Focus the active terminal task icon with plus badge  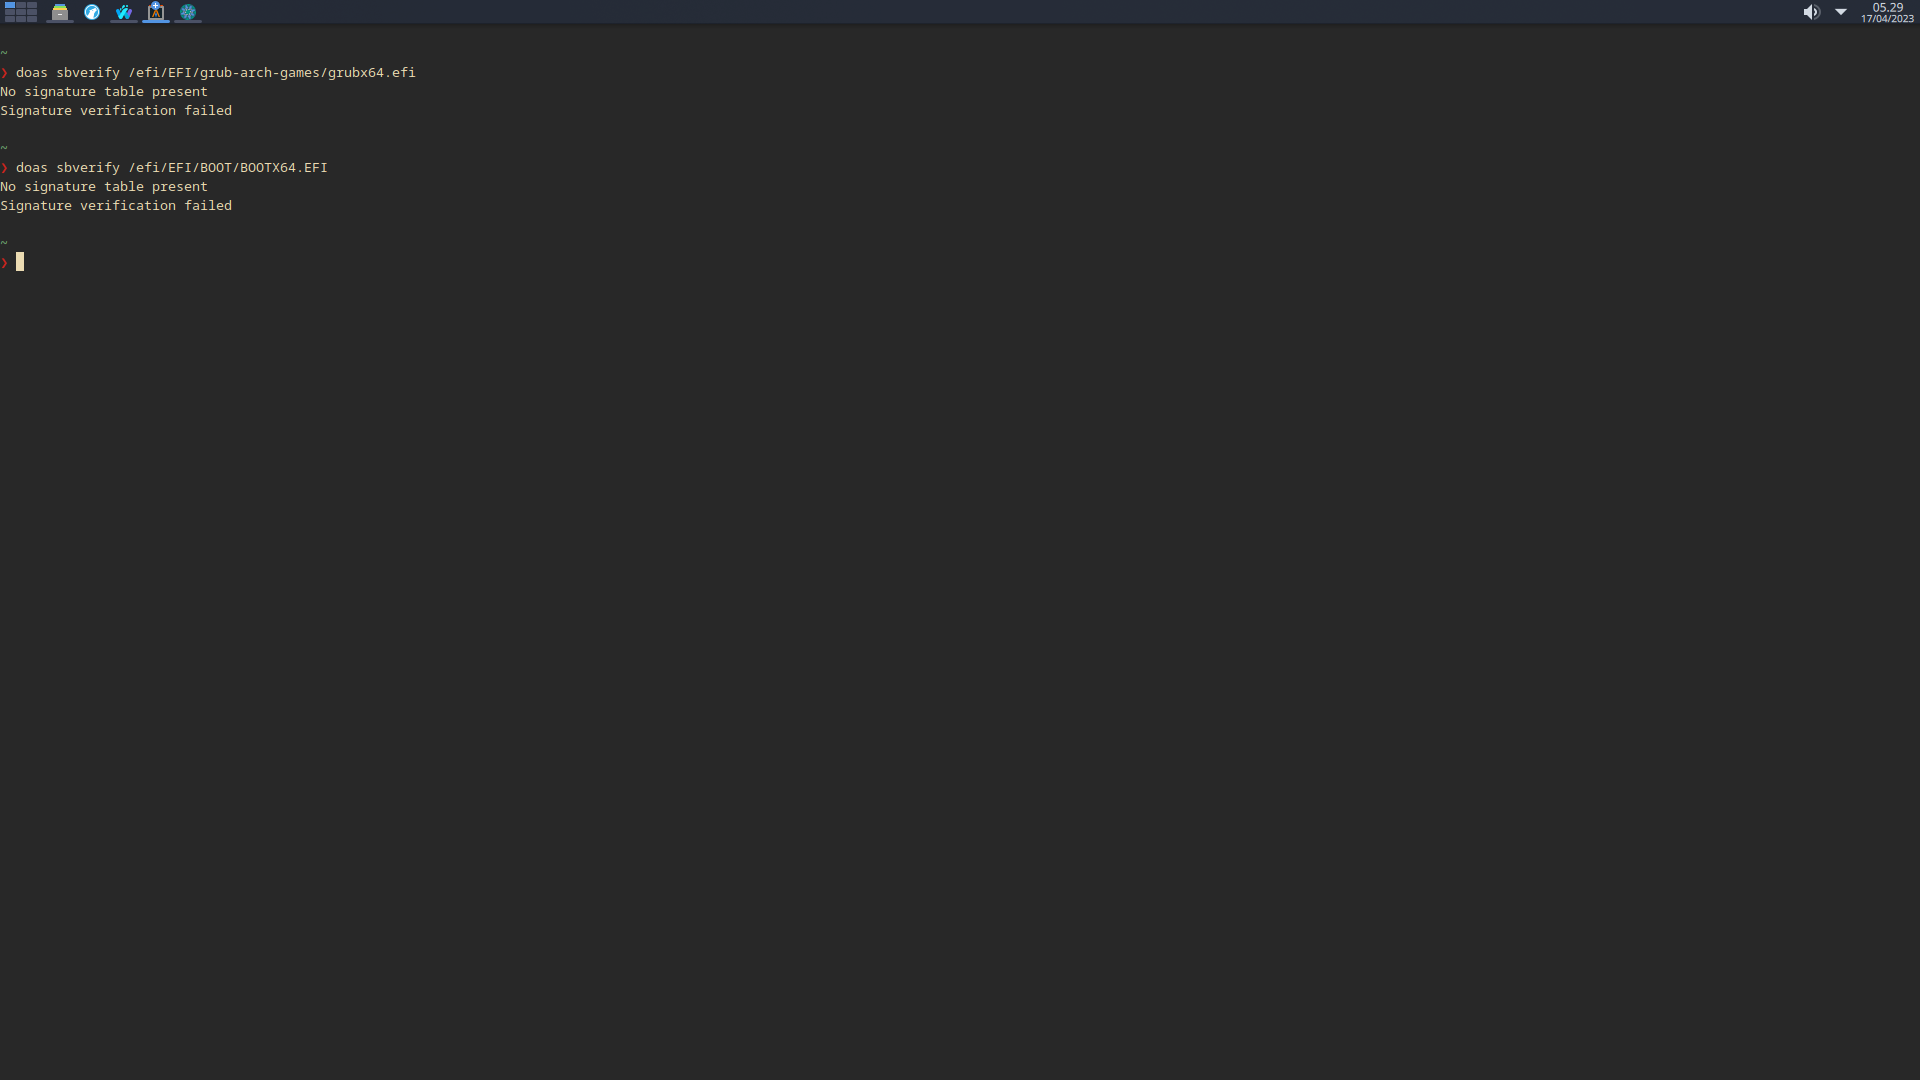tap(156, 11)
